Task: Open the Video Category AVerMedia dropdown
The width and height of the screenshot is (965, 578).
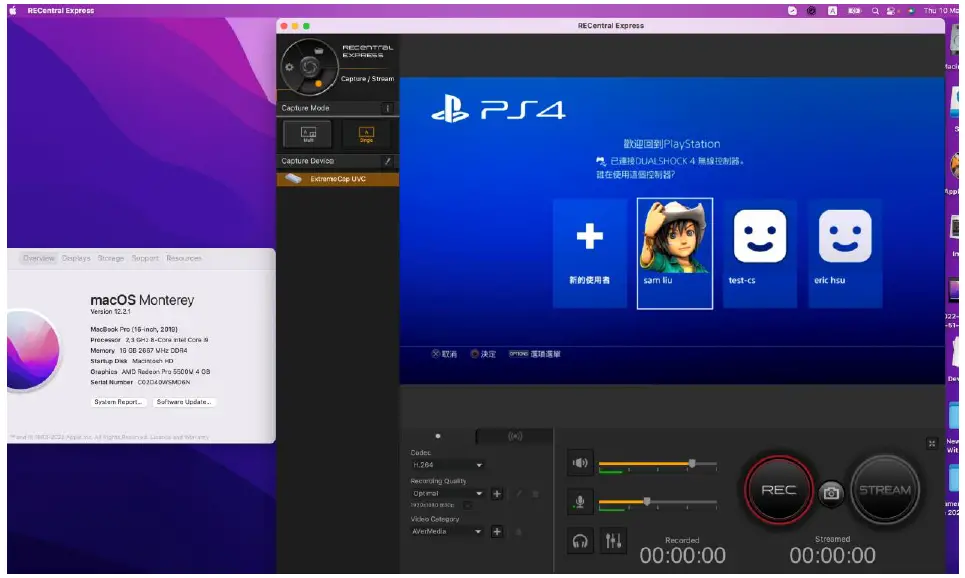Action: click(447, 531)
